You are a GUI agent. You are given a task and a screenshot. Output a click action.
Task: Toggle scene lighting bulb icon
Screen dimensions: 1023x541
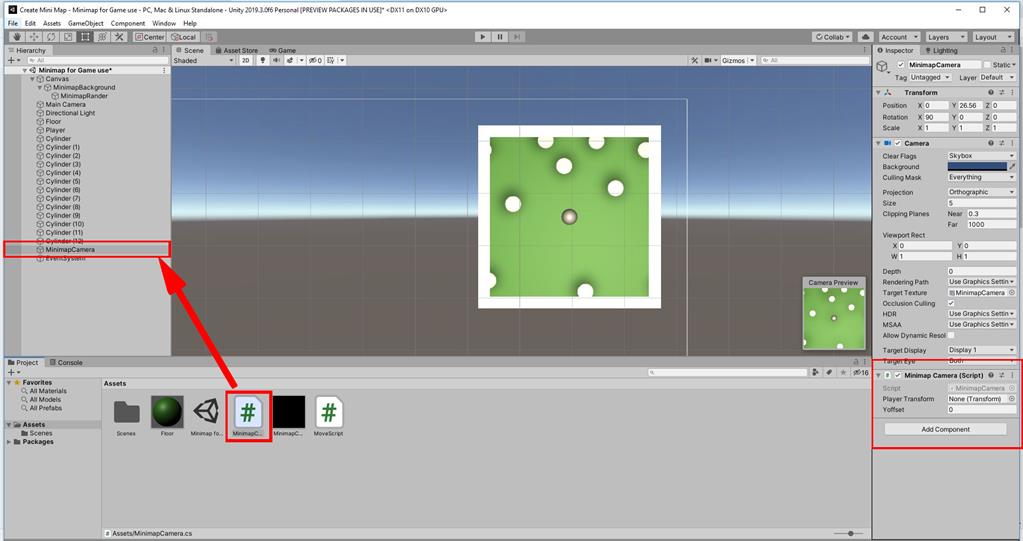[x=262, y=60]
